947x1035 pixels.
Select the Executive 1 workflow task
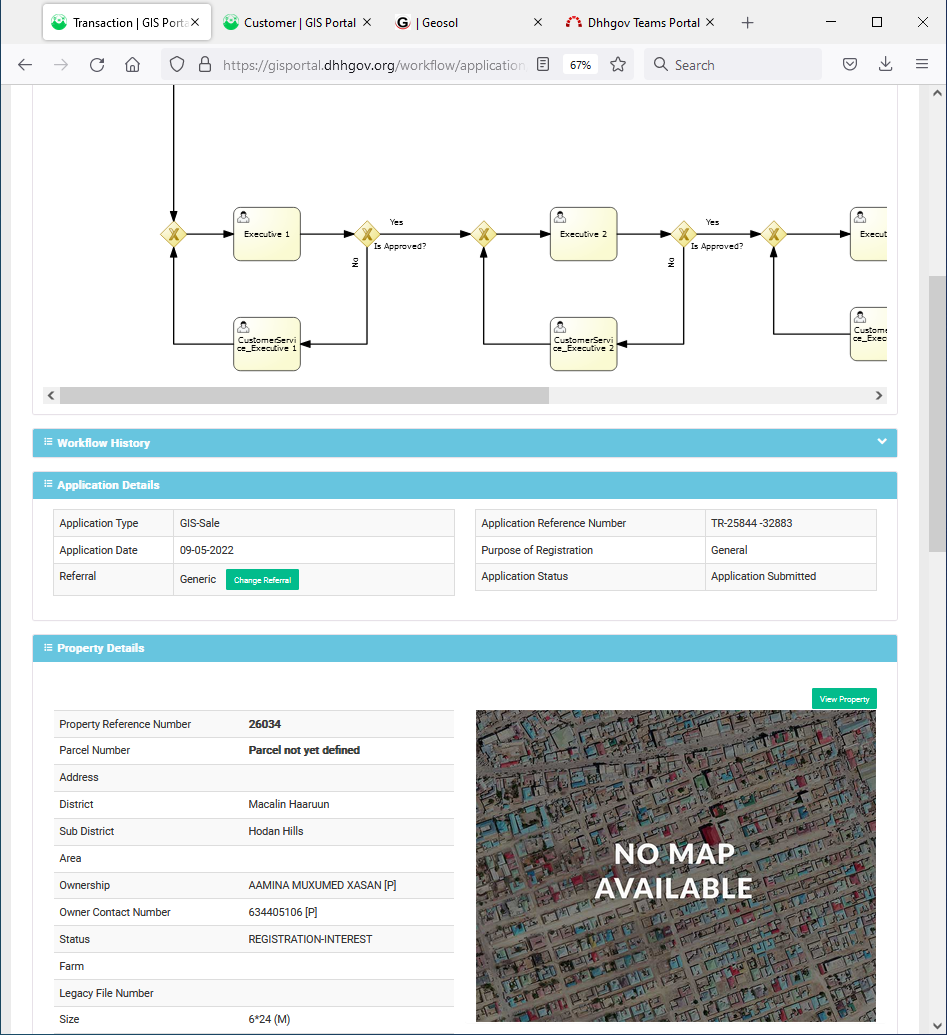coord(267,234)
